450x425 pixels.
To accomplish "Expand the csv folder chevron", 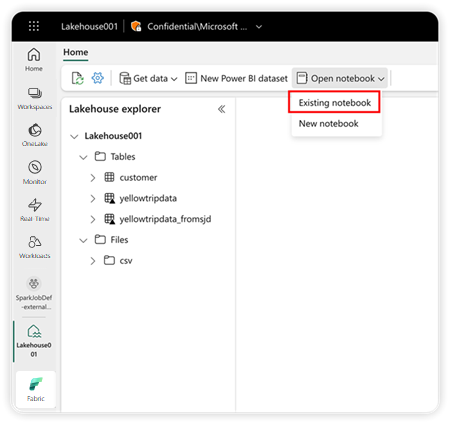I will pos(93,261).
